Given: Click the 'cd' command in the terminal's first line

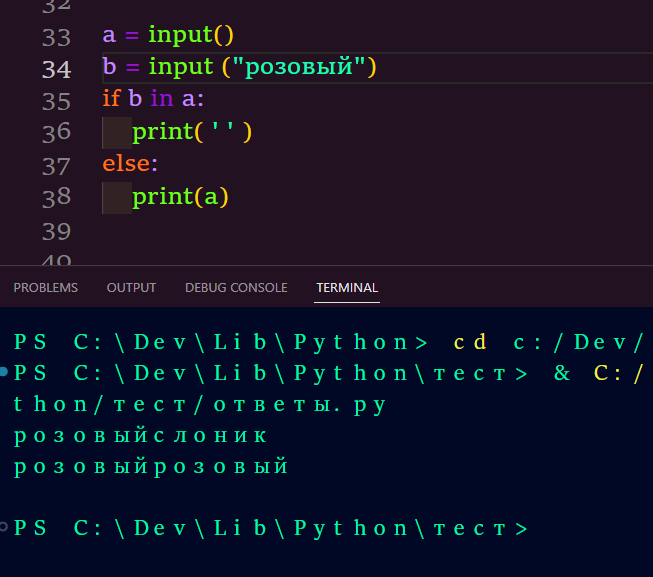Looking at the screenshot, I should 470,342.
